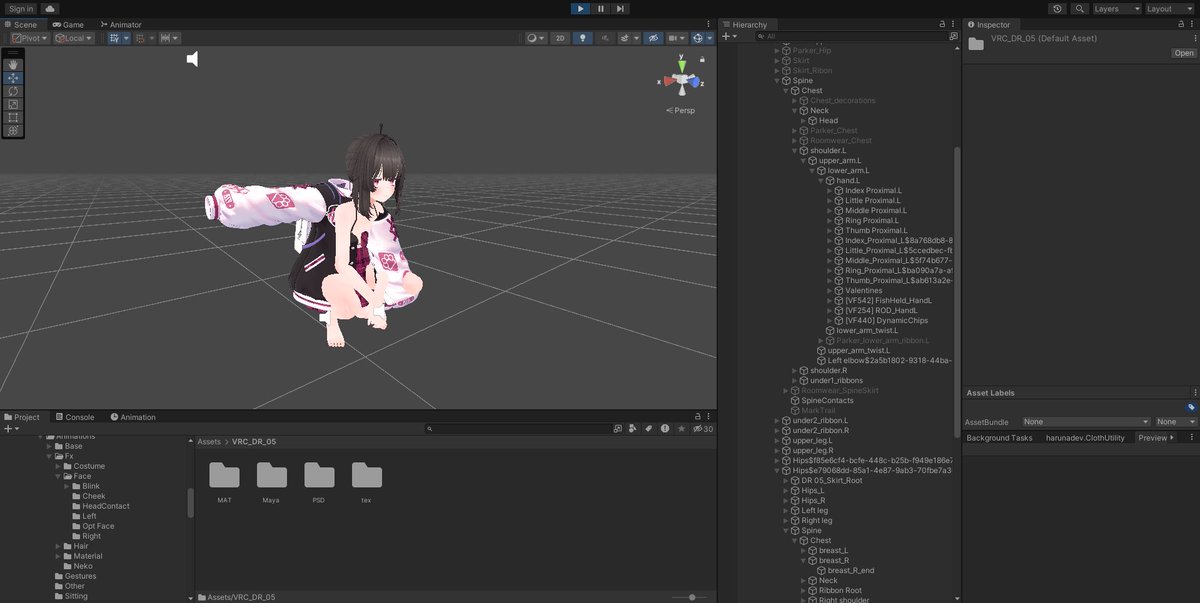
Task: Open the Layout dropdown
Action: point(1170,8)
